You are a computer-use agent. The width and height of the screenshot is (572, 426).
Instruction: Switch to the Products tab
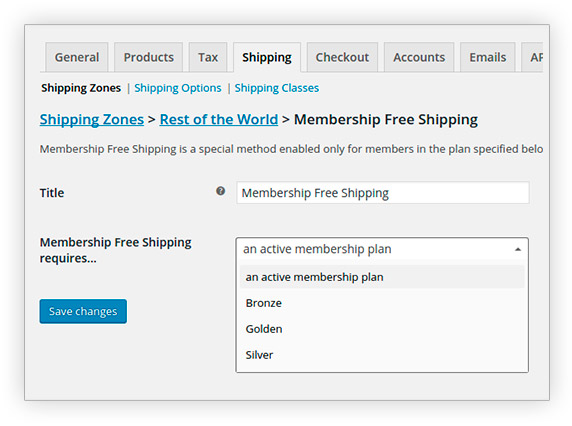[x=148, y=57]
